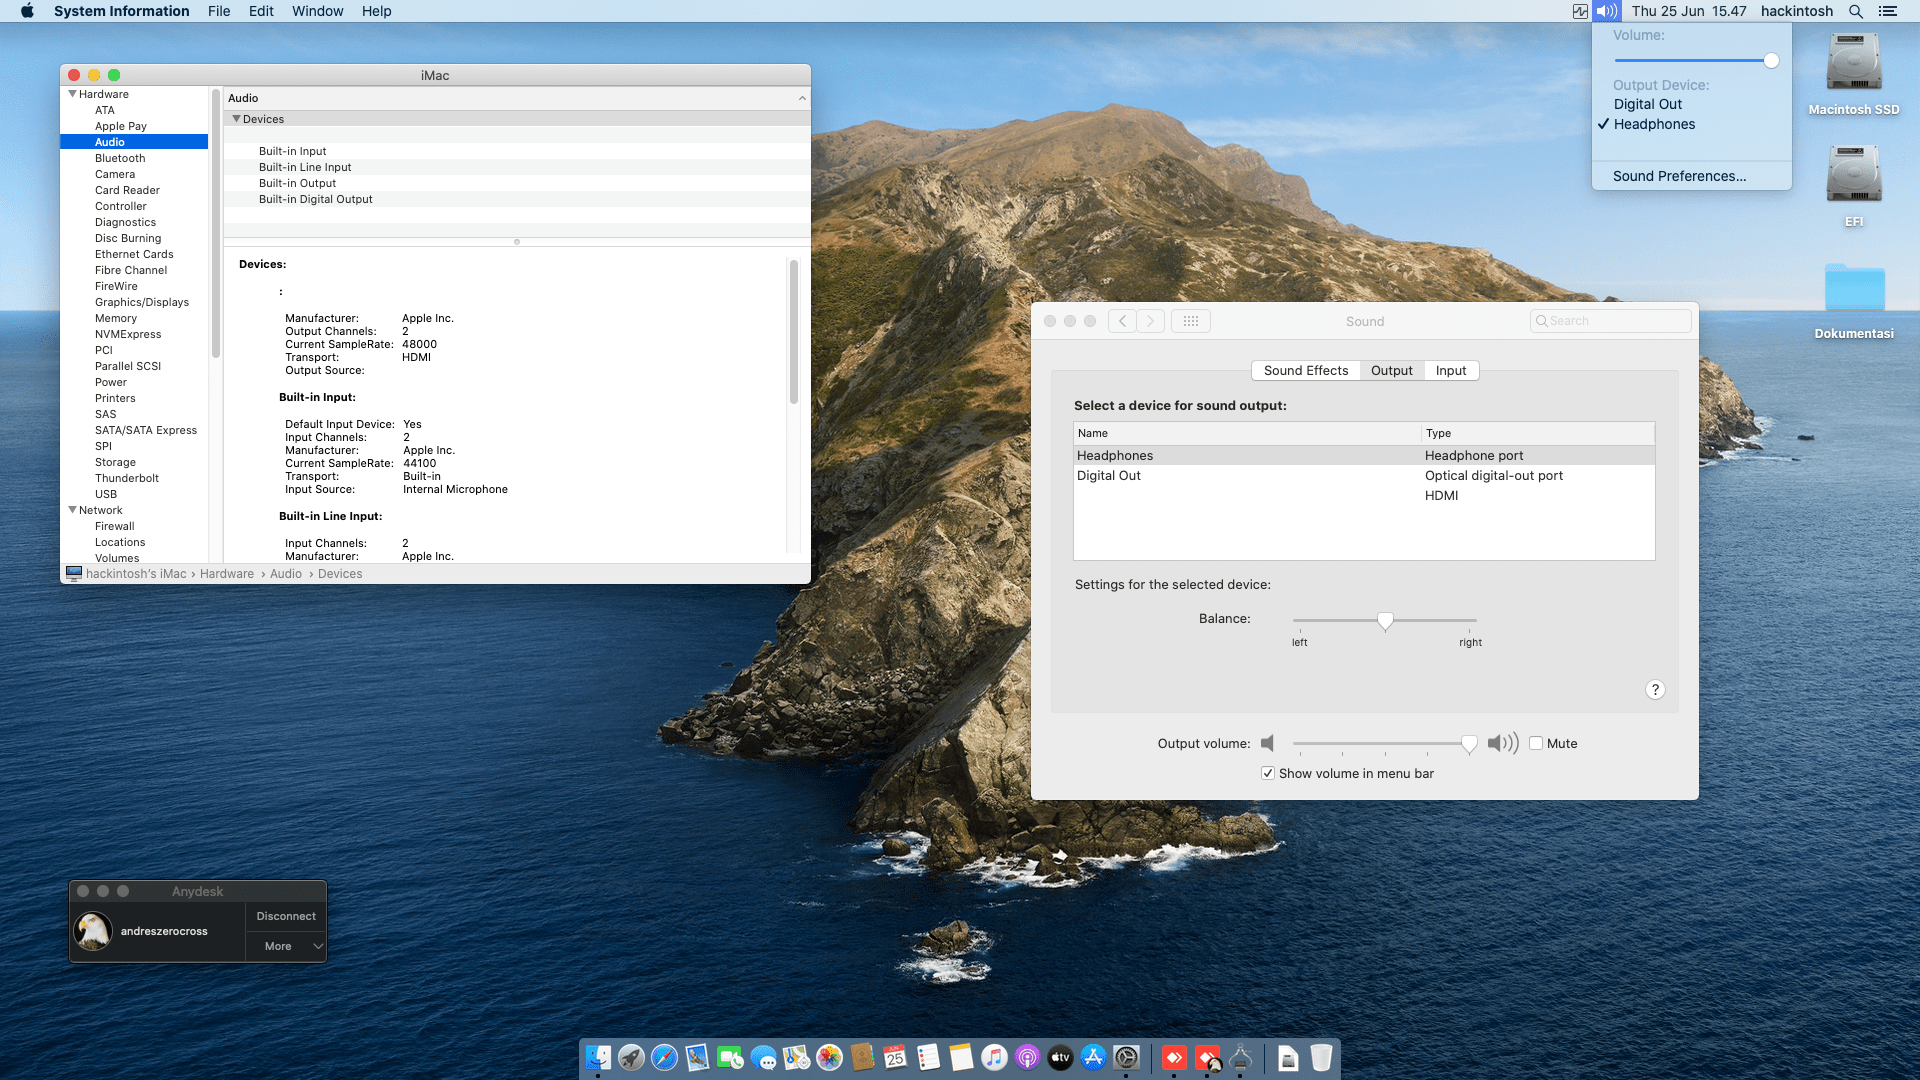Click hackintosh user name in menu bar

point(1797,11)
